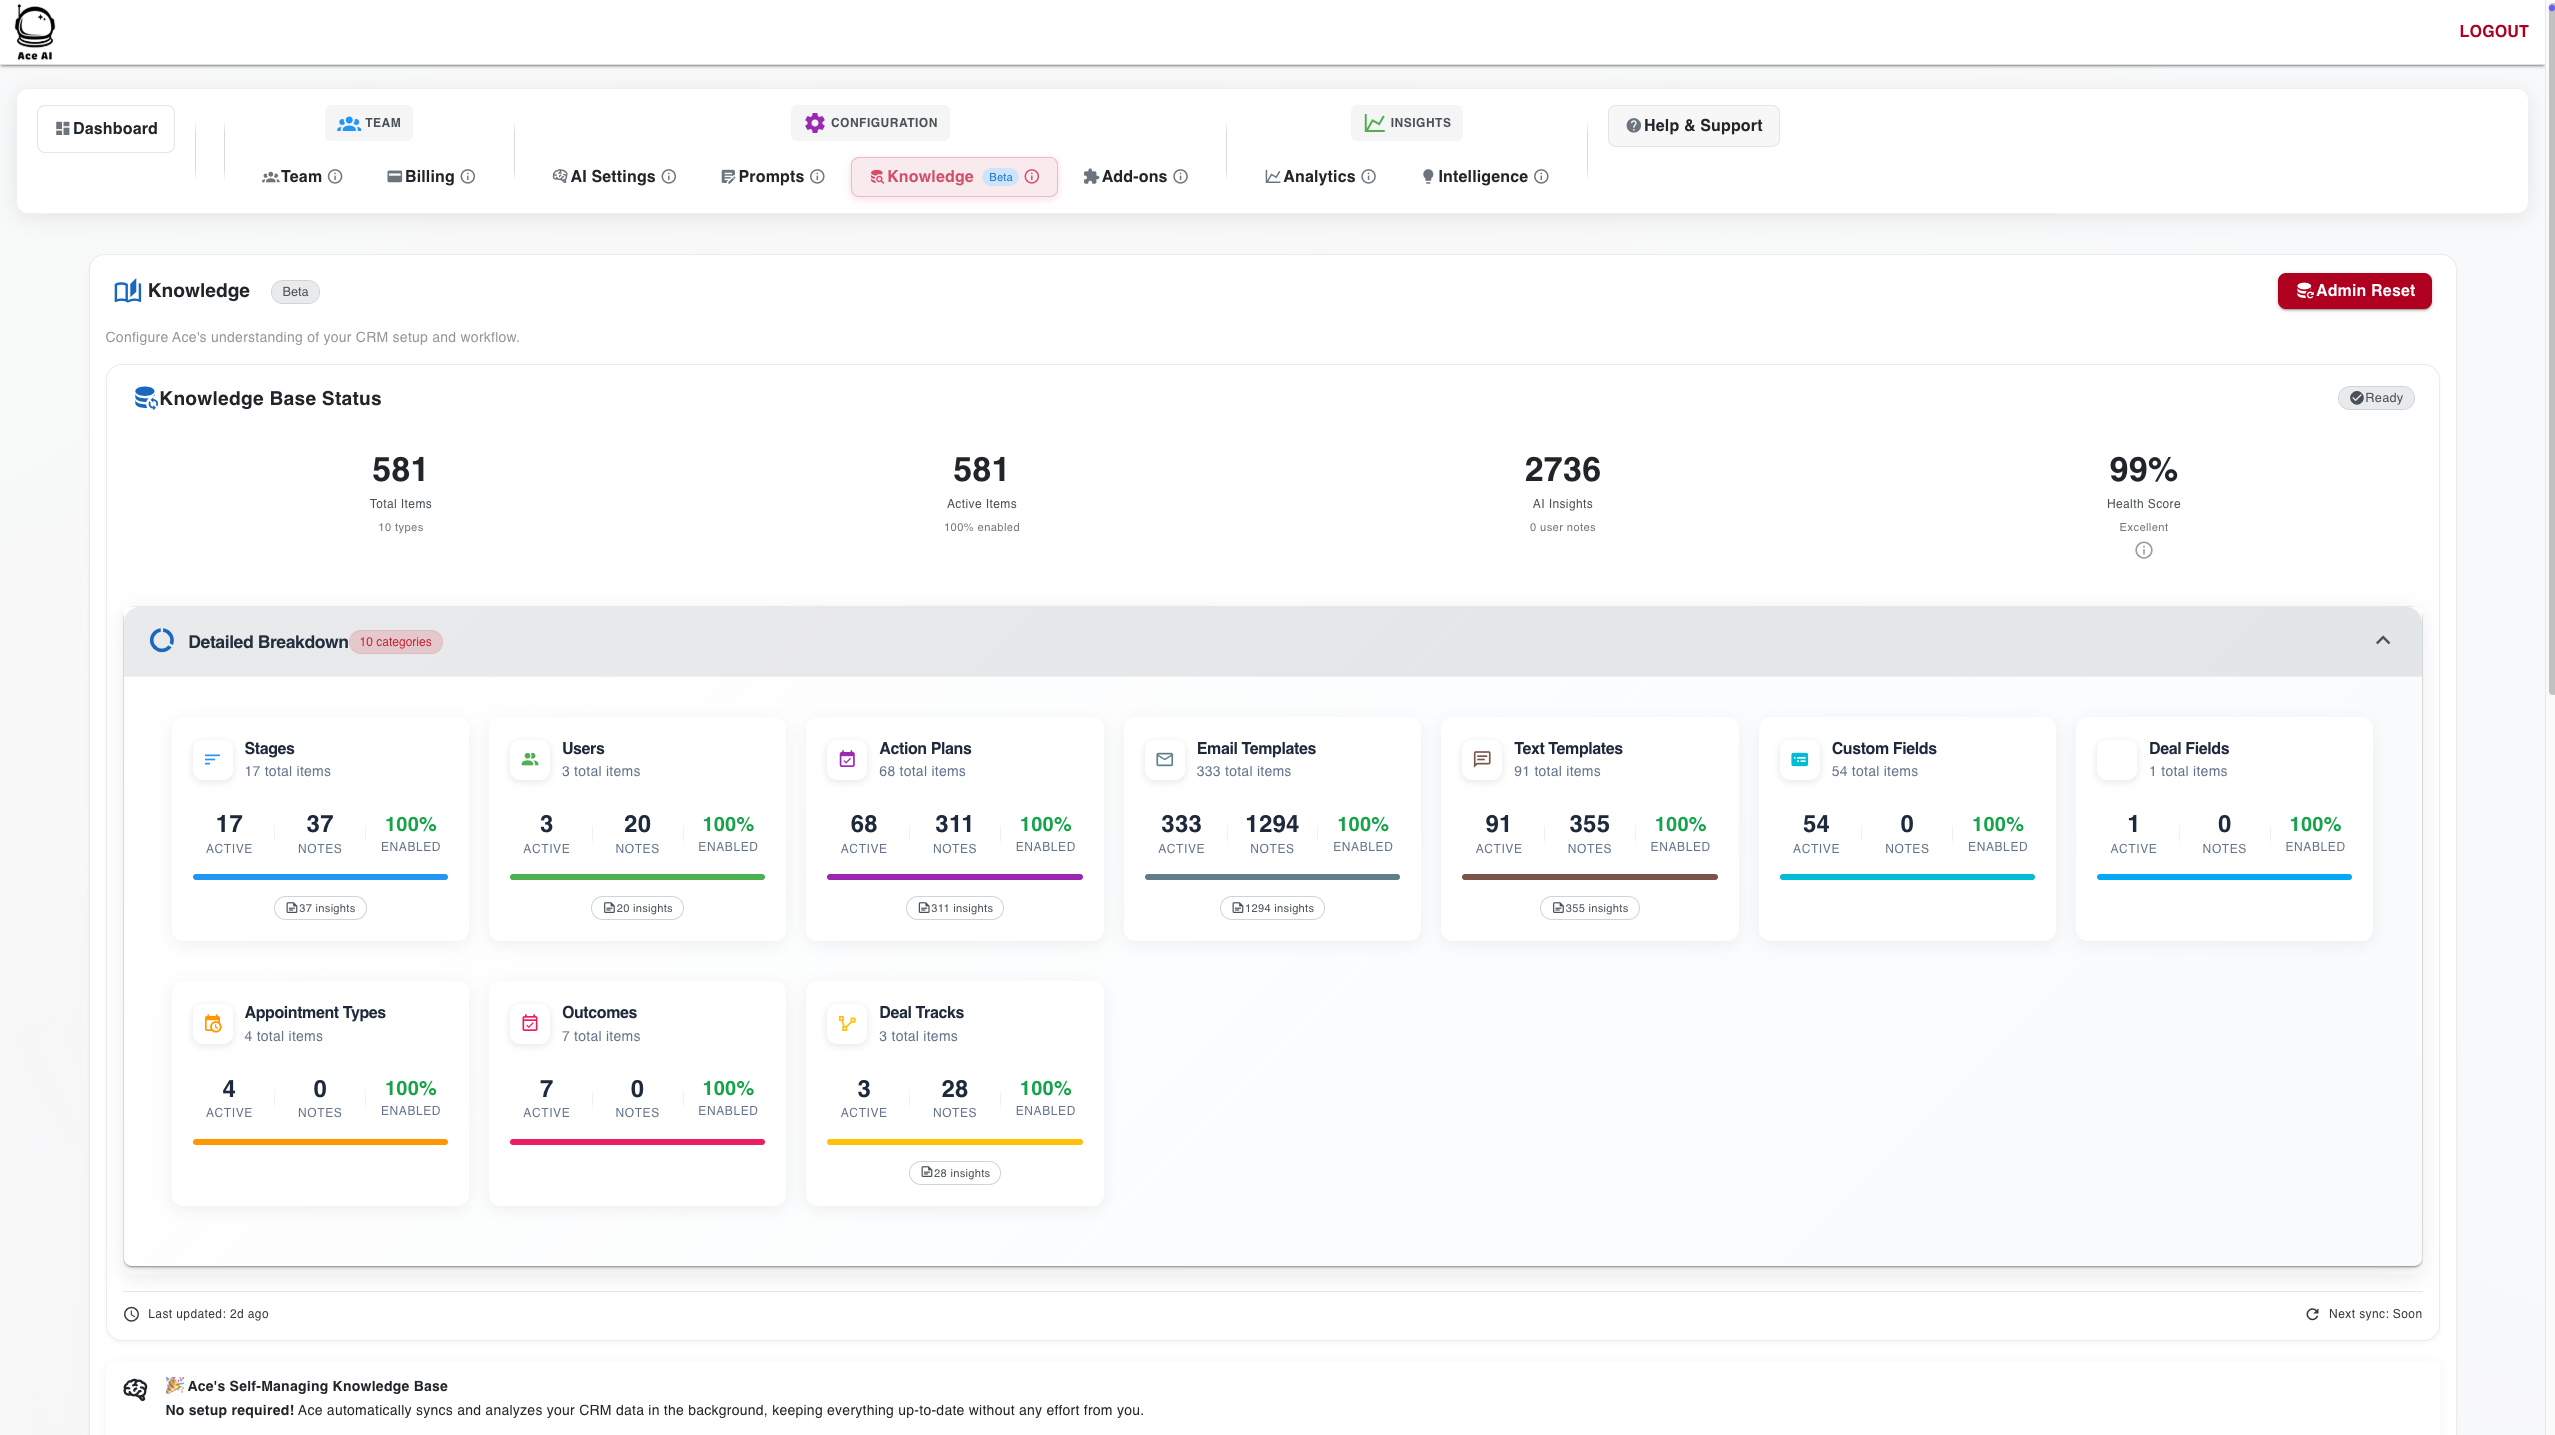Click the Ready status chip

pyautogui.click(x=2376, y=398)
